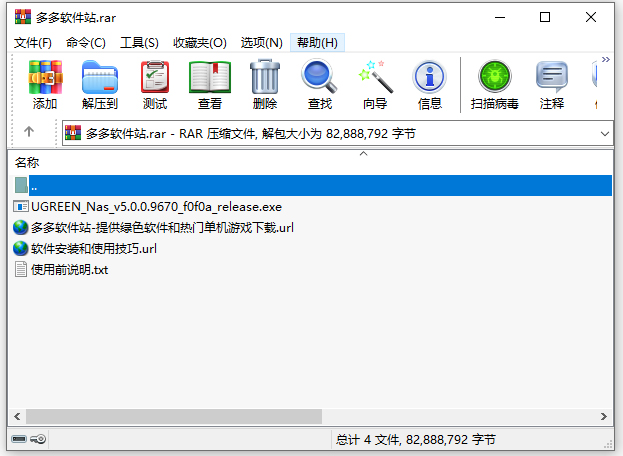Image resolution: width=623 pixels, height=456 pixels.
Task: Maximize the 多多软件站.rar window
Action: 545,17
